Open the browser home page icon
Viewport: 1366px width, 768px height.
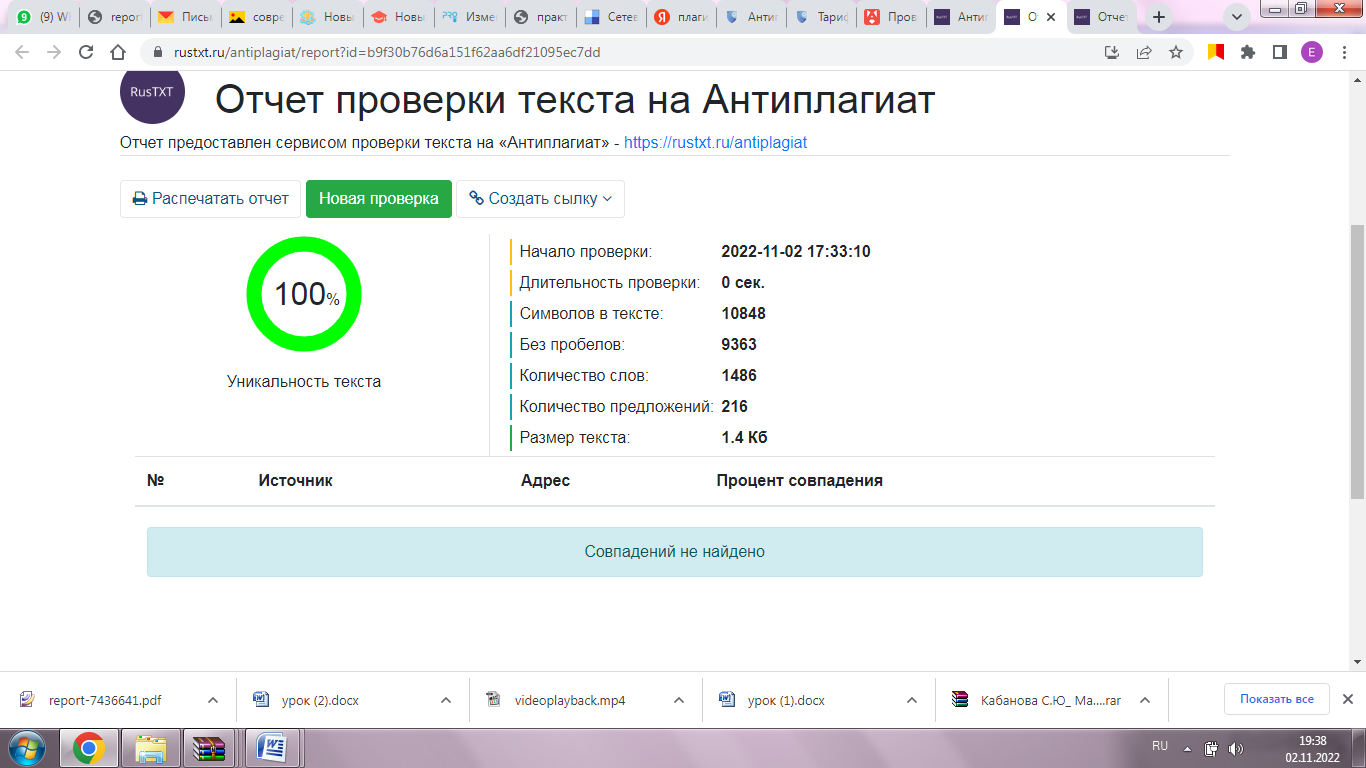click(119, 52)
